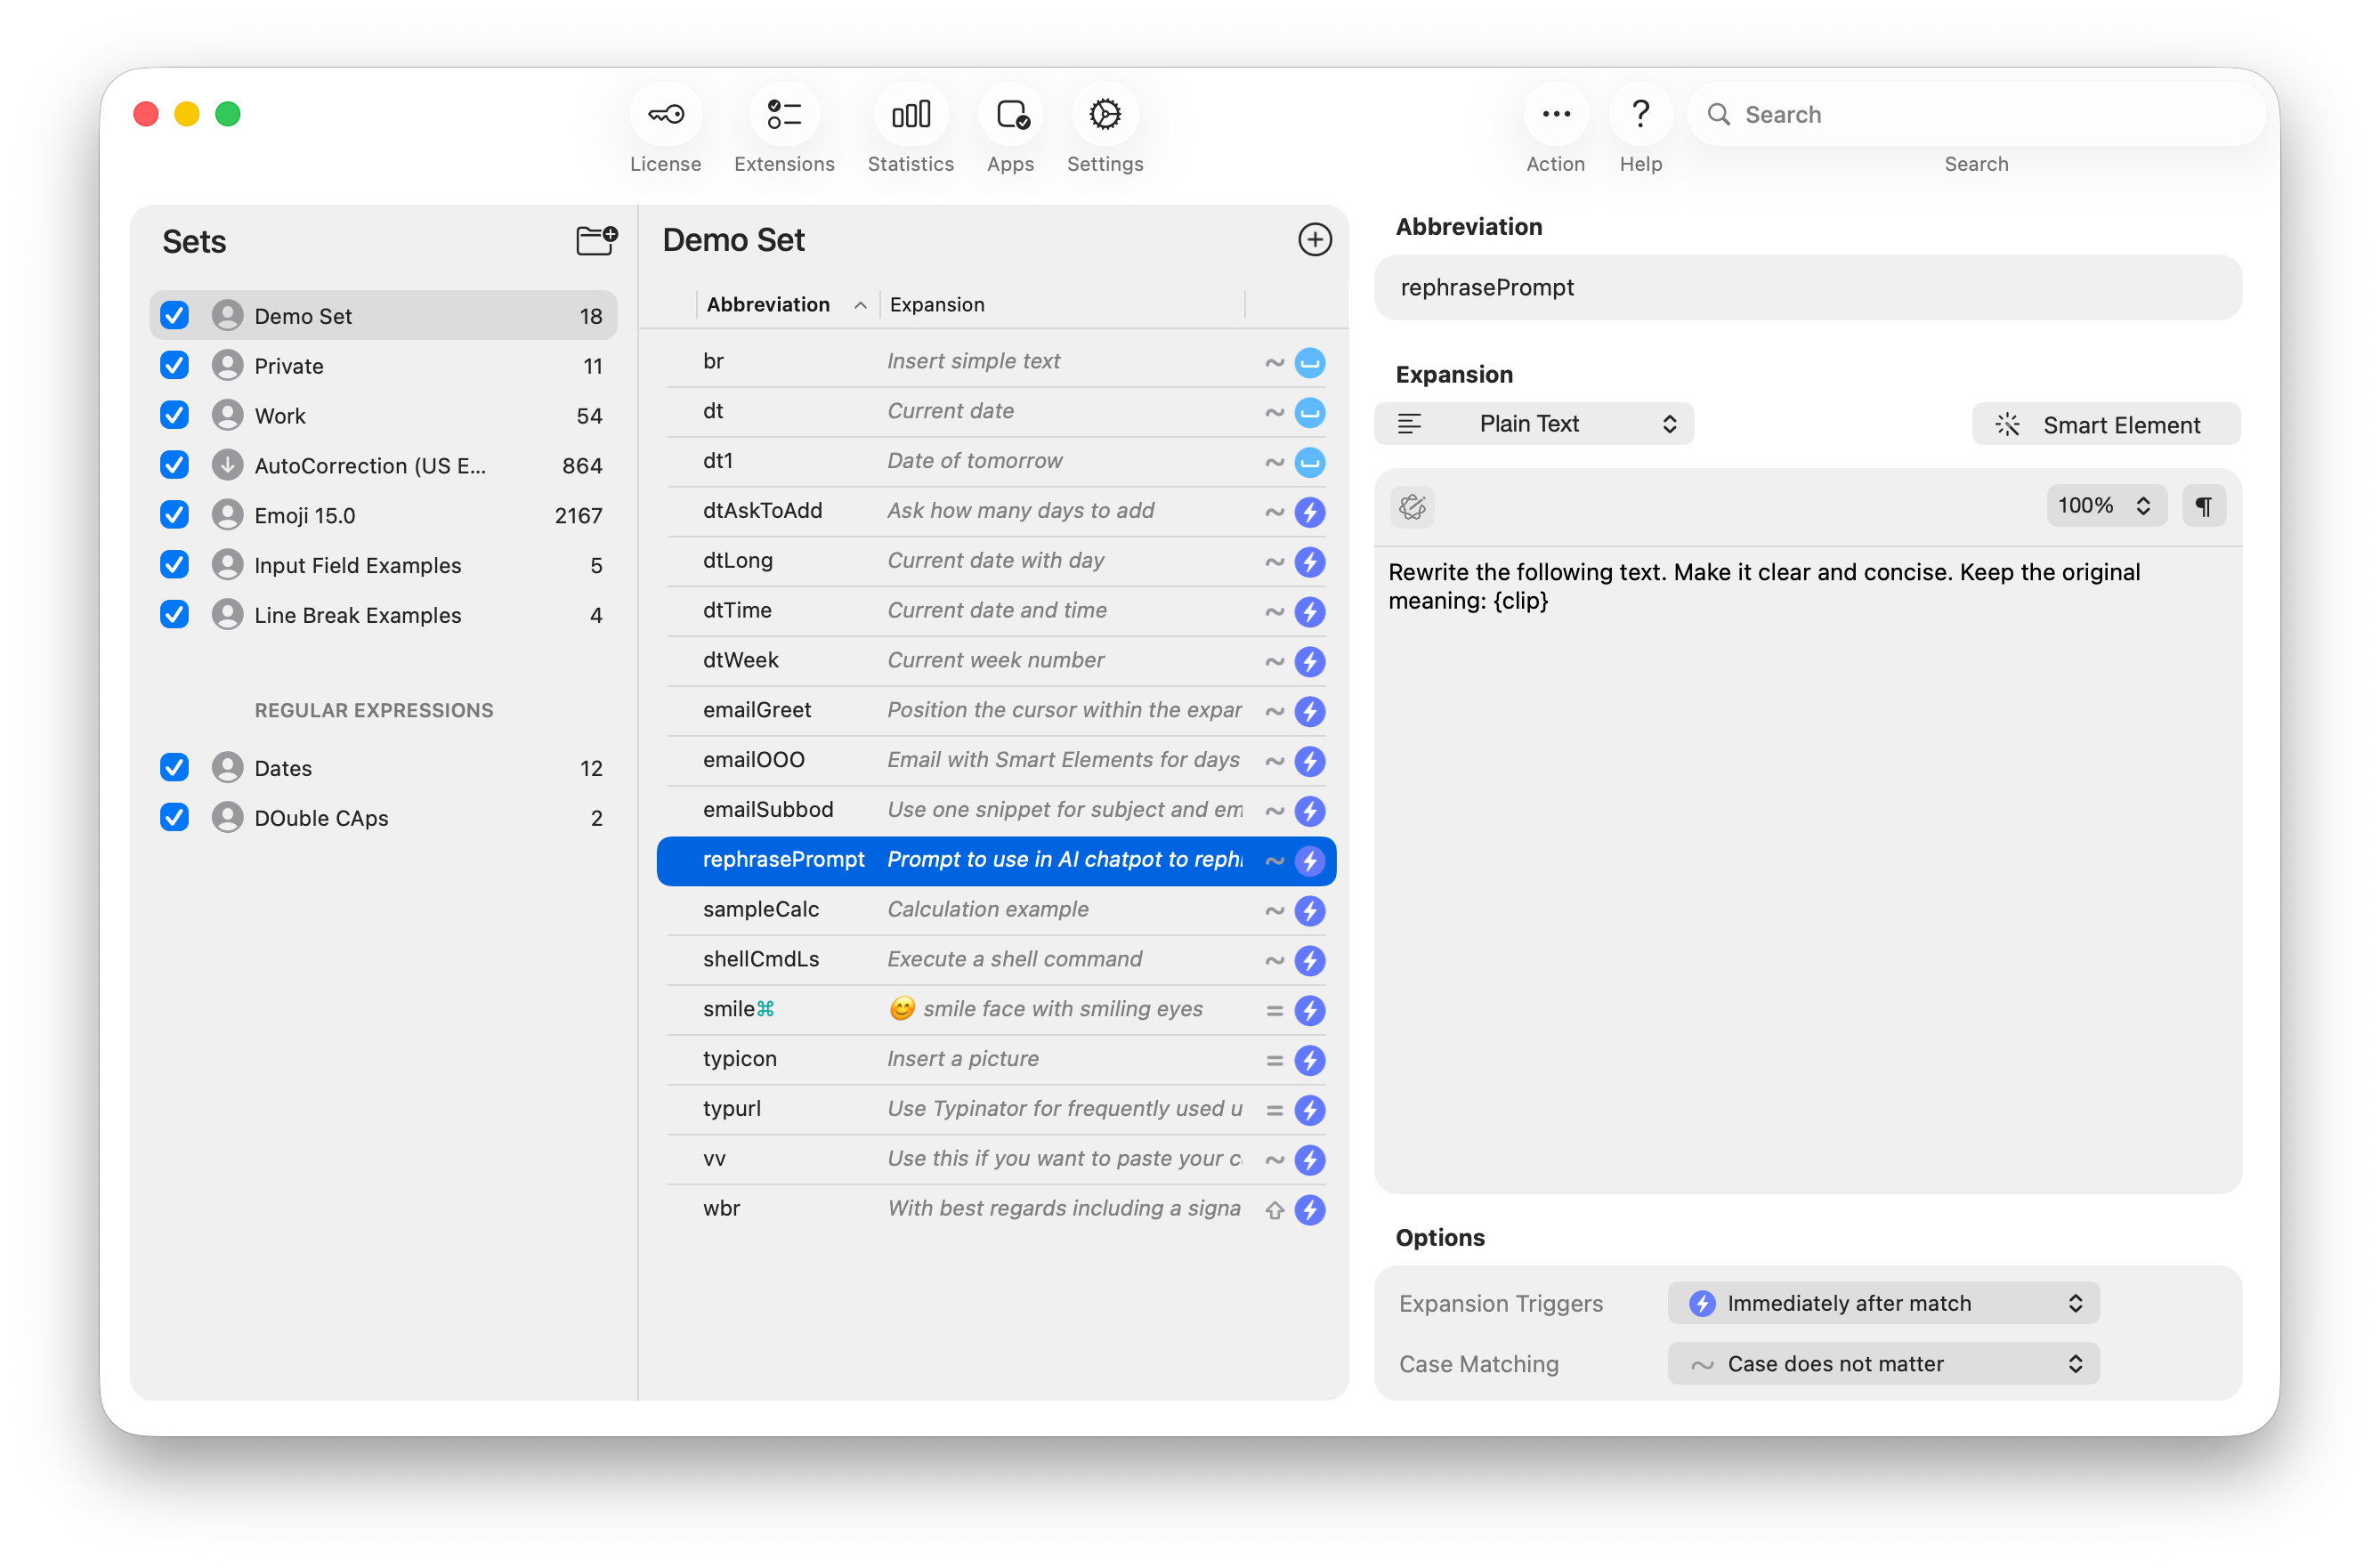The image size is (2380, 1568).
Task: Click the add new set folder icon
Action: click(597, 240)
